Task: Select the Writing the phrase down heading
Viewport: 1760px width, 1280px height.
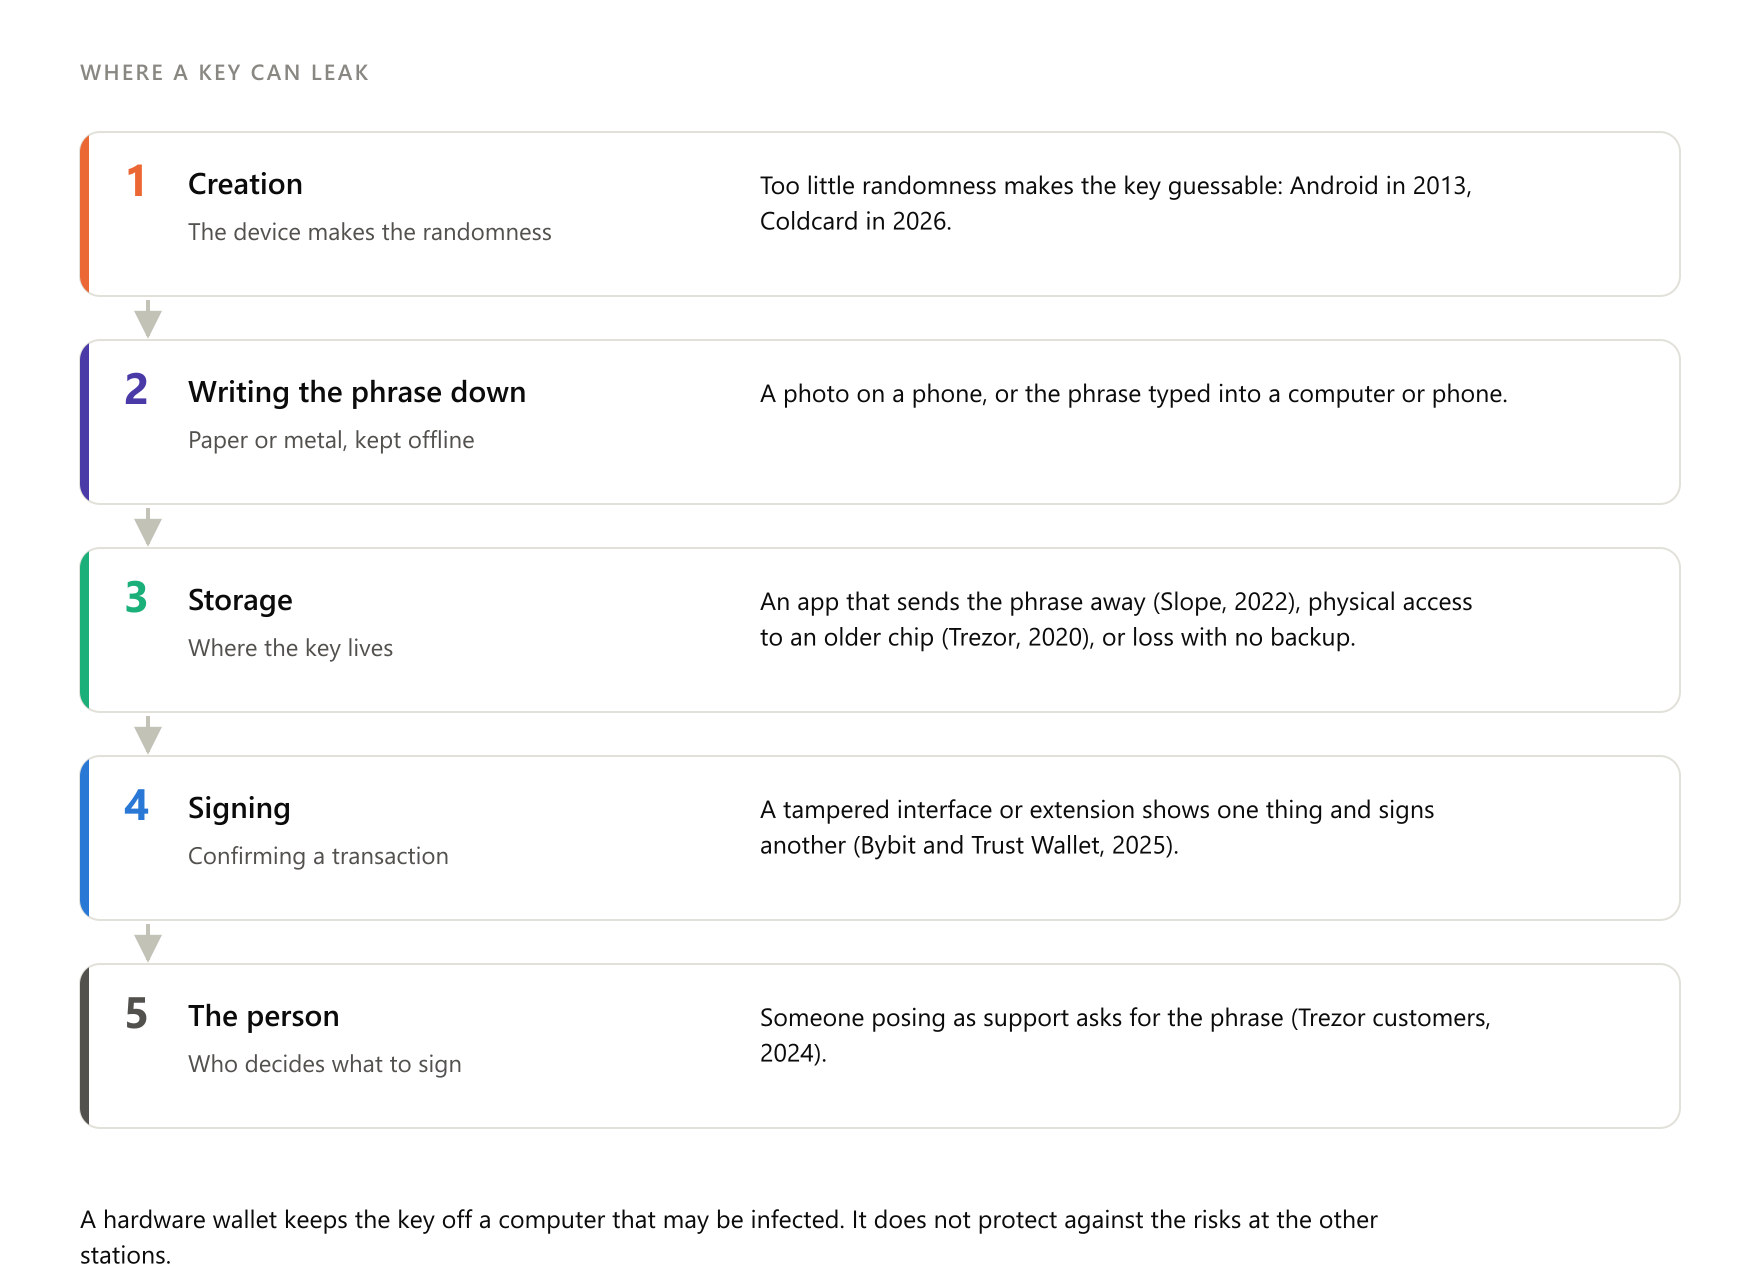Action: [357, 392]
